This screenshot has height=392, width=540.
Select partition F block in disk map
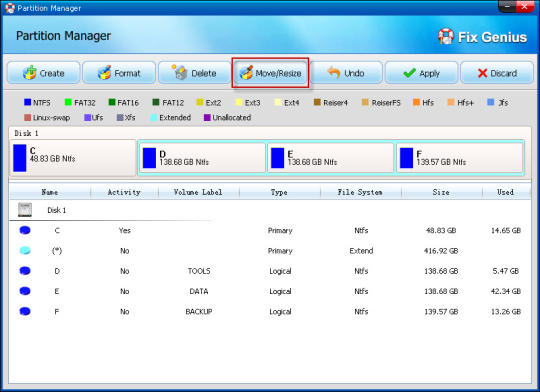click(x=459, y=158)
